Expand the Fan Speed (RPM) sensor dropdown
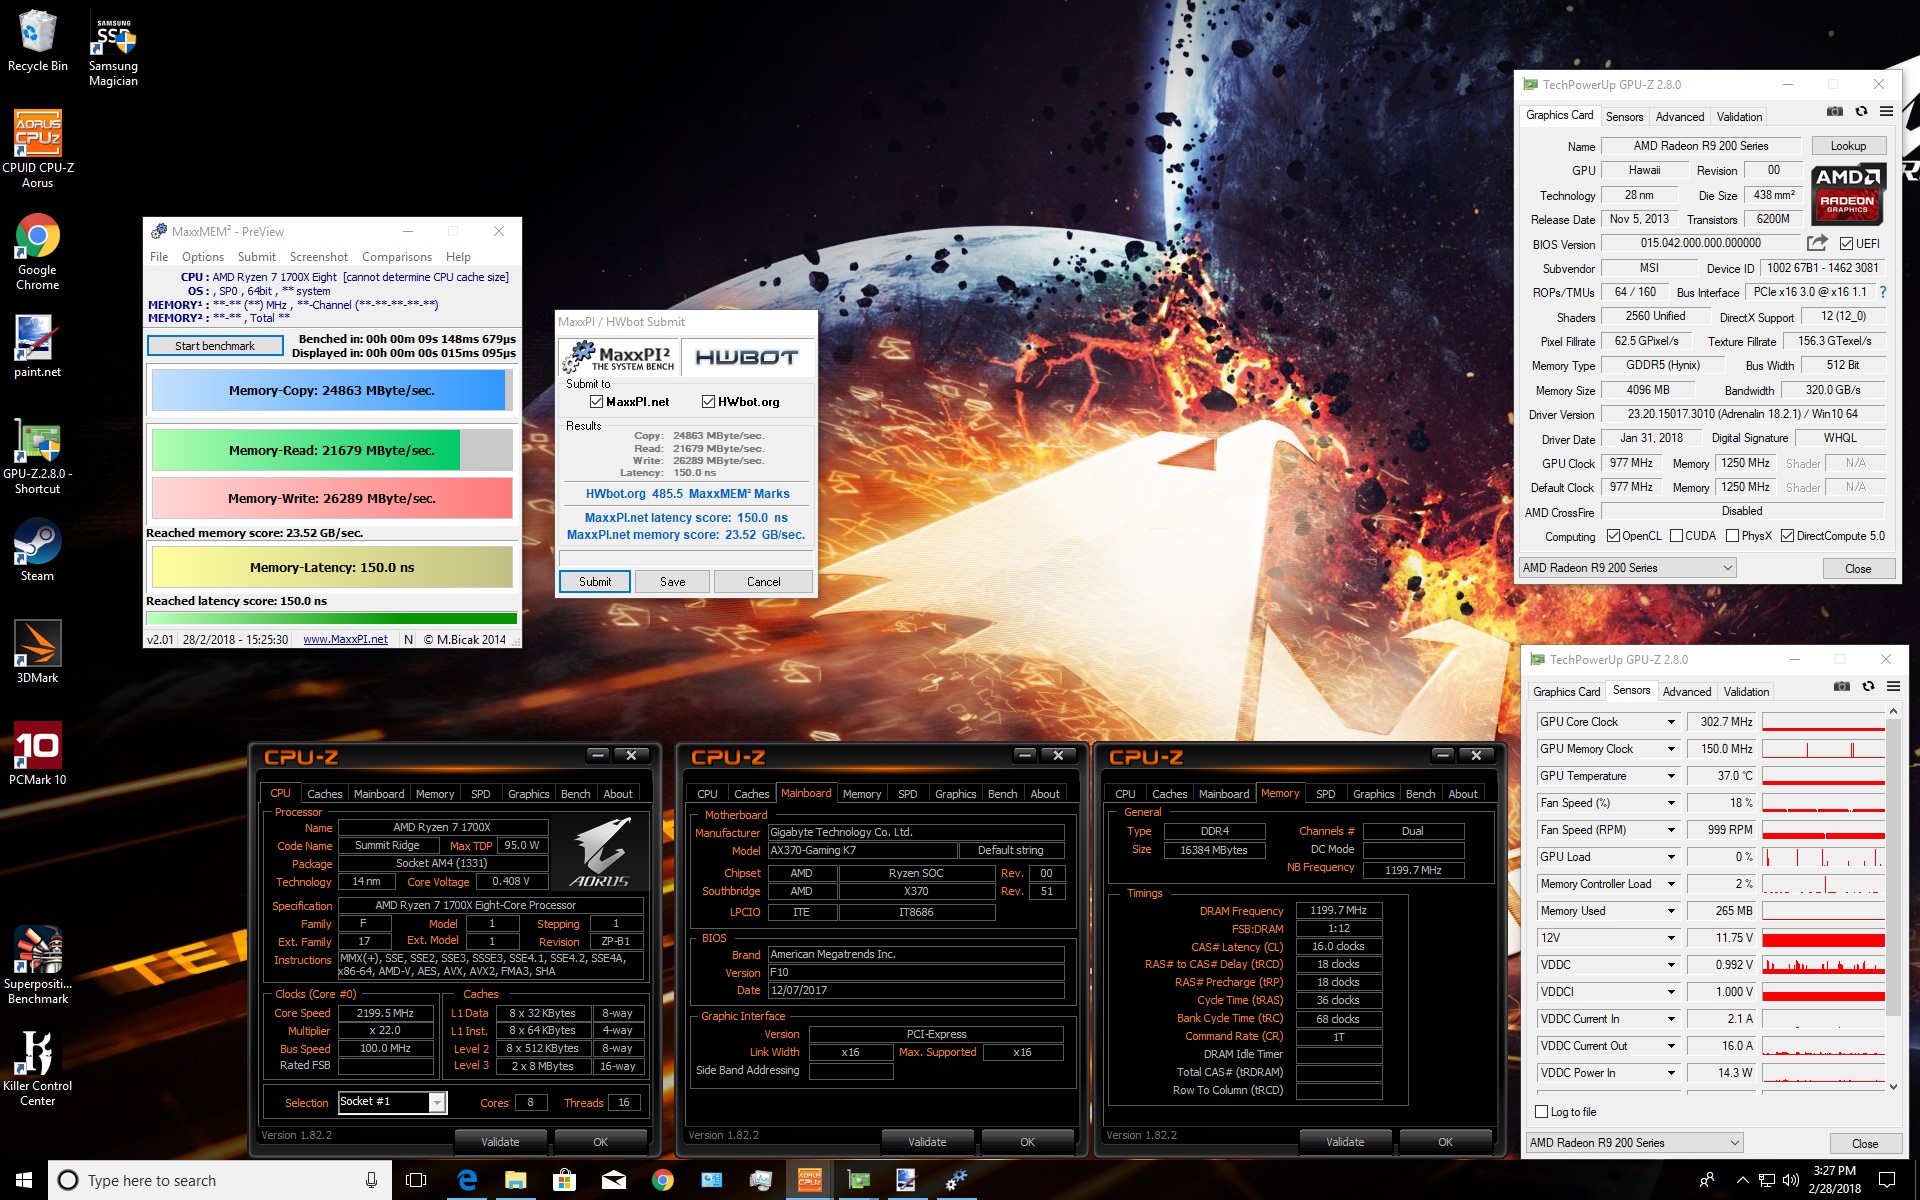 [x=1670, y=830]
